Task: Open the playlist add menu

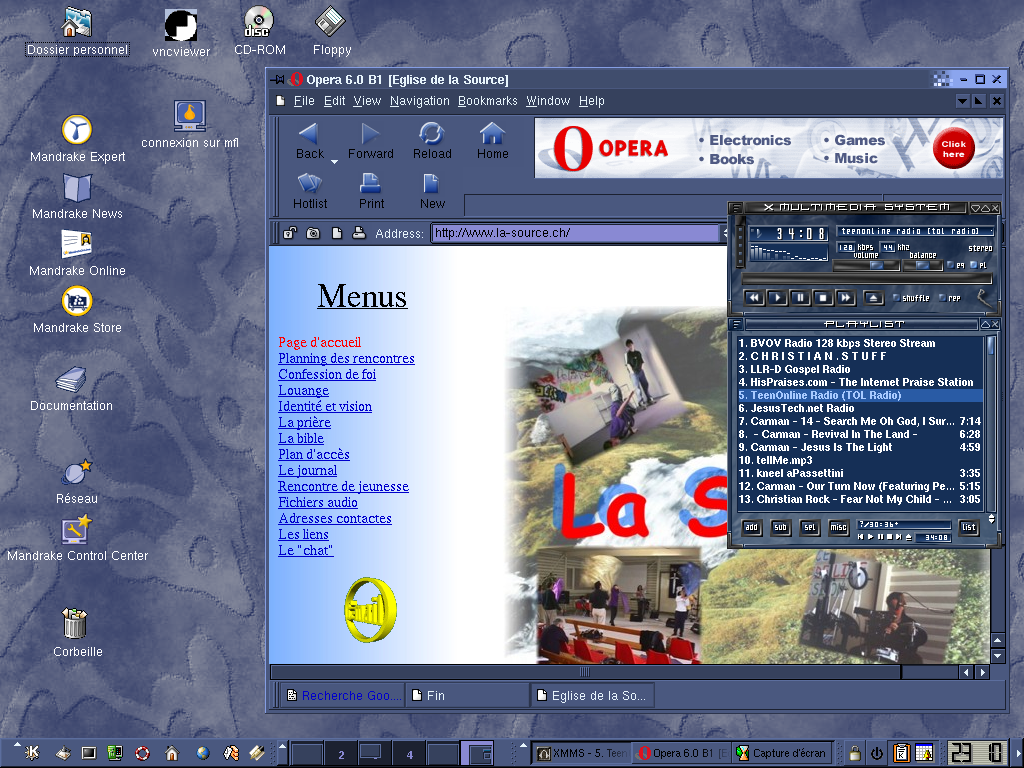Action: [x=752, y=528]
